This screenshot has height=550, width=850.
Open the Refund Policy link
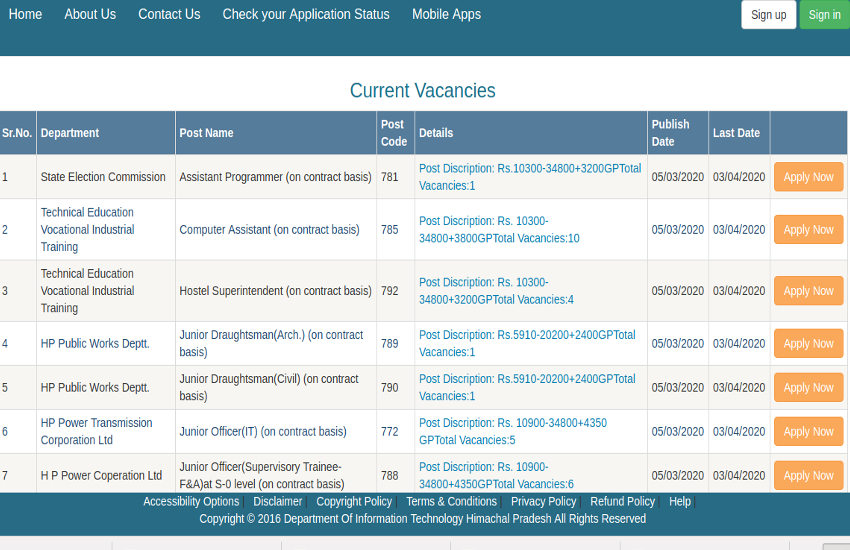pos(622,502)
